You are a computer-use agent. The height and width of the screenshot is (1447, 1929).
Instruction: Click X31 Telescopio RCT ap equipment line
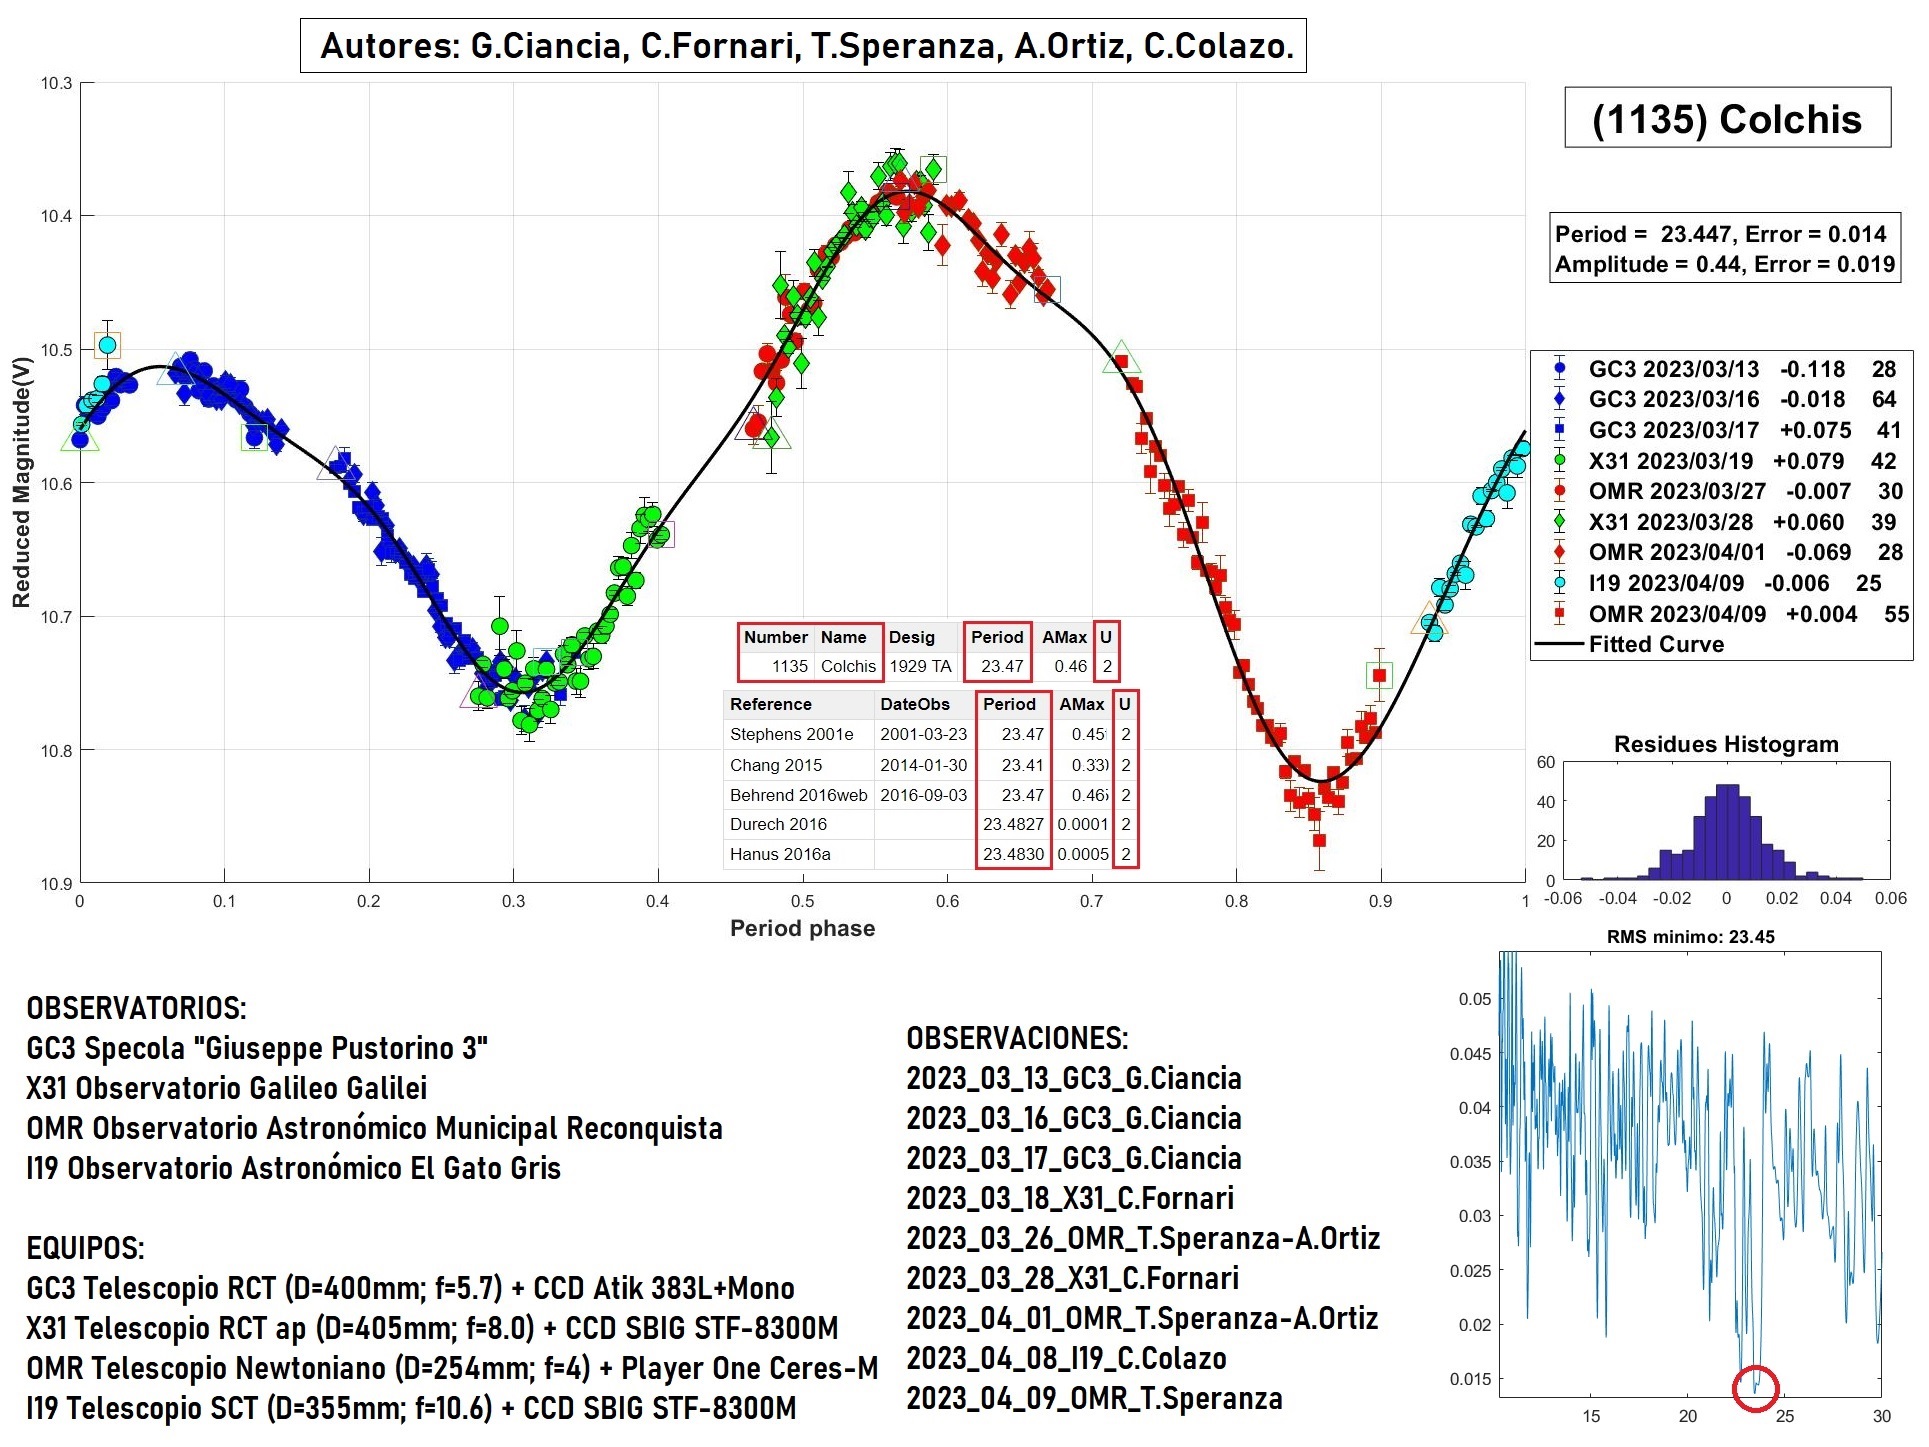coord(432,1328)
